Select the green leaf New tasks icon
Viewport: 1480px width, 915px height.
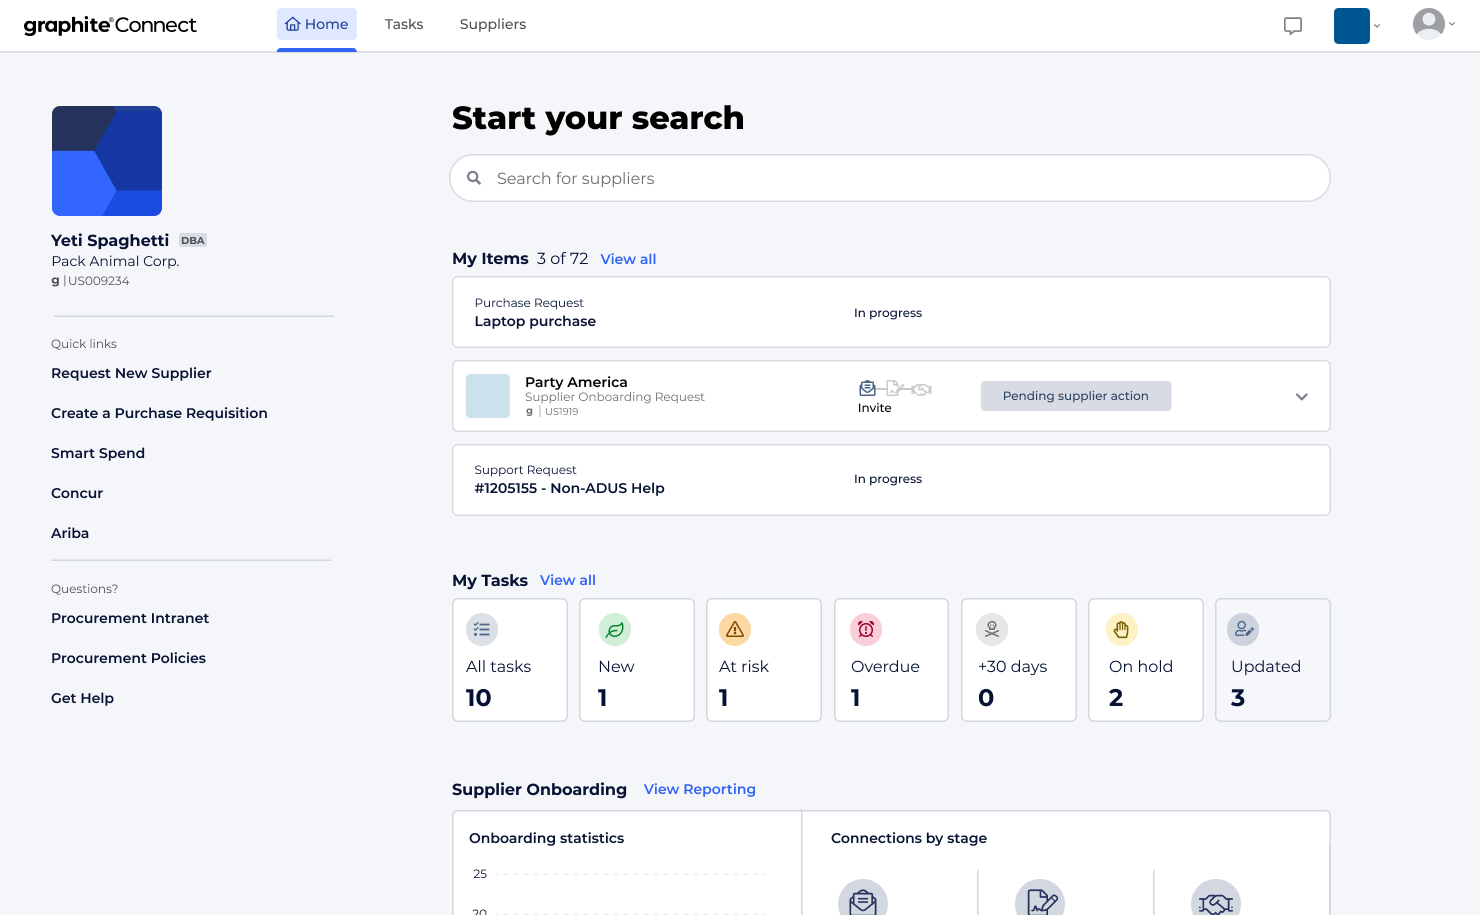614,629
